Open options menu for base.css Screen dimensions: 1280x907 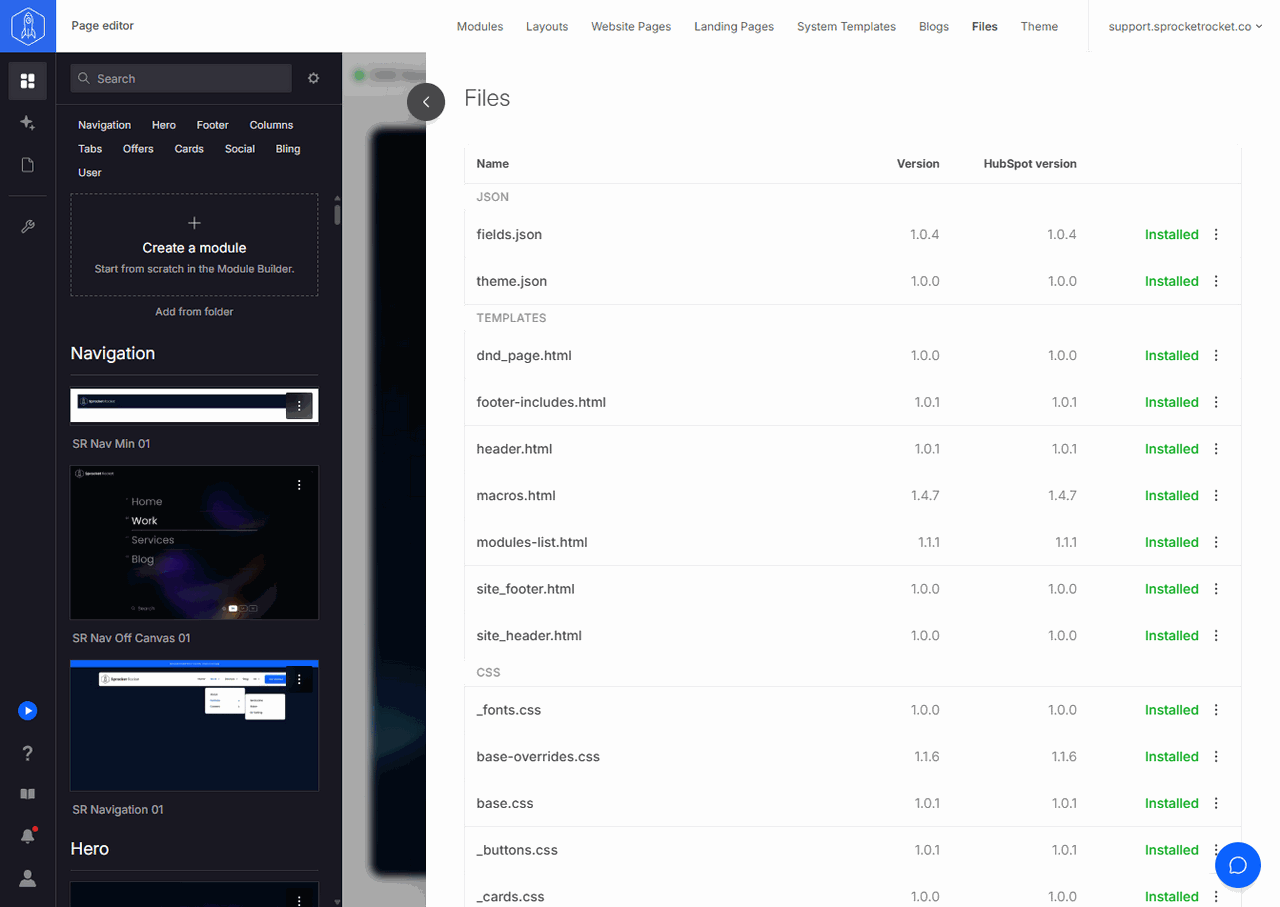[1216, 803]
